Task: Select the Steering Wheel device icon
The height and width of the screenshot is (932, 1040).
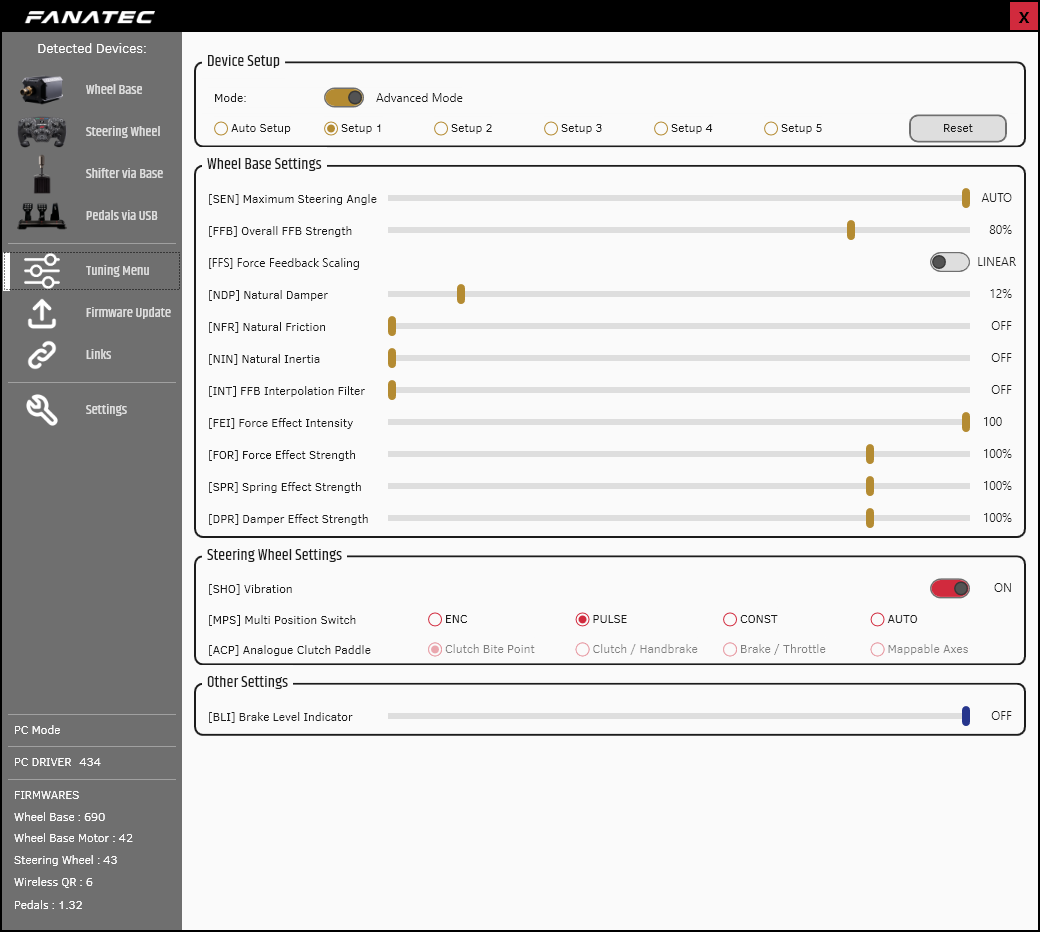Action: [x=42, y=131]
